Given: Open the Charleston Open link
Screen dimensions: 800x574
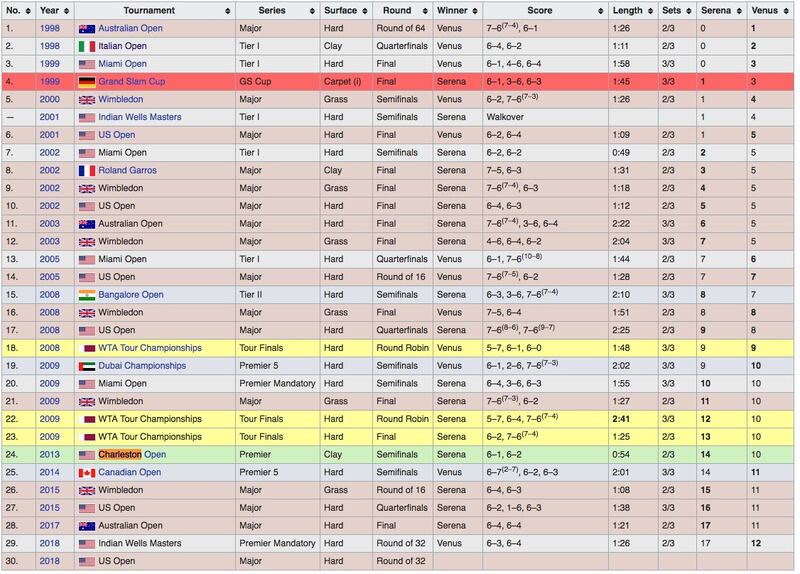Looking at the screenshot, I should click(132, 455).
